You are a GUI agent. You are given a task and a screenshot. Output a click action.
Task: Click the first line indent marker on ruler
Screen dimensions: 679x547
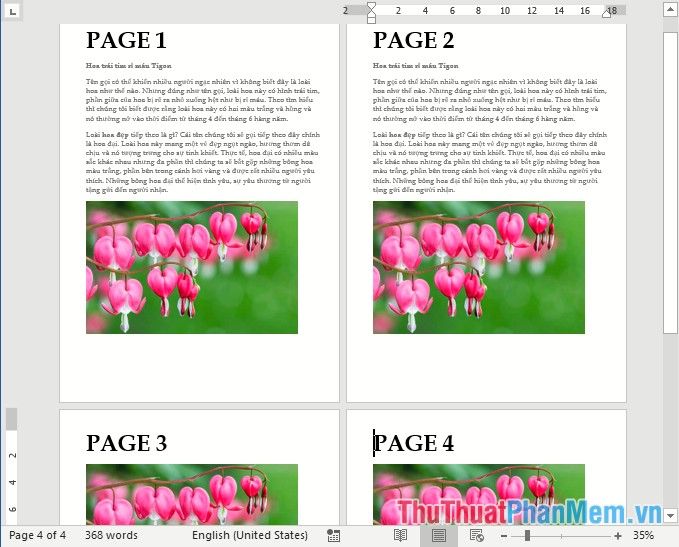tap(371, 6)
